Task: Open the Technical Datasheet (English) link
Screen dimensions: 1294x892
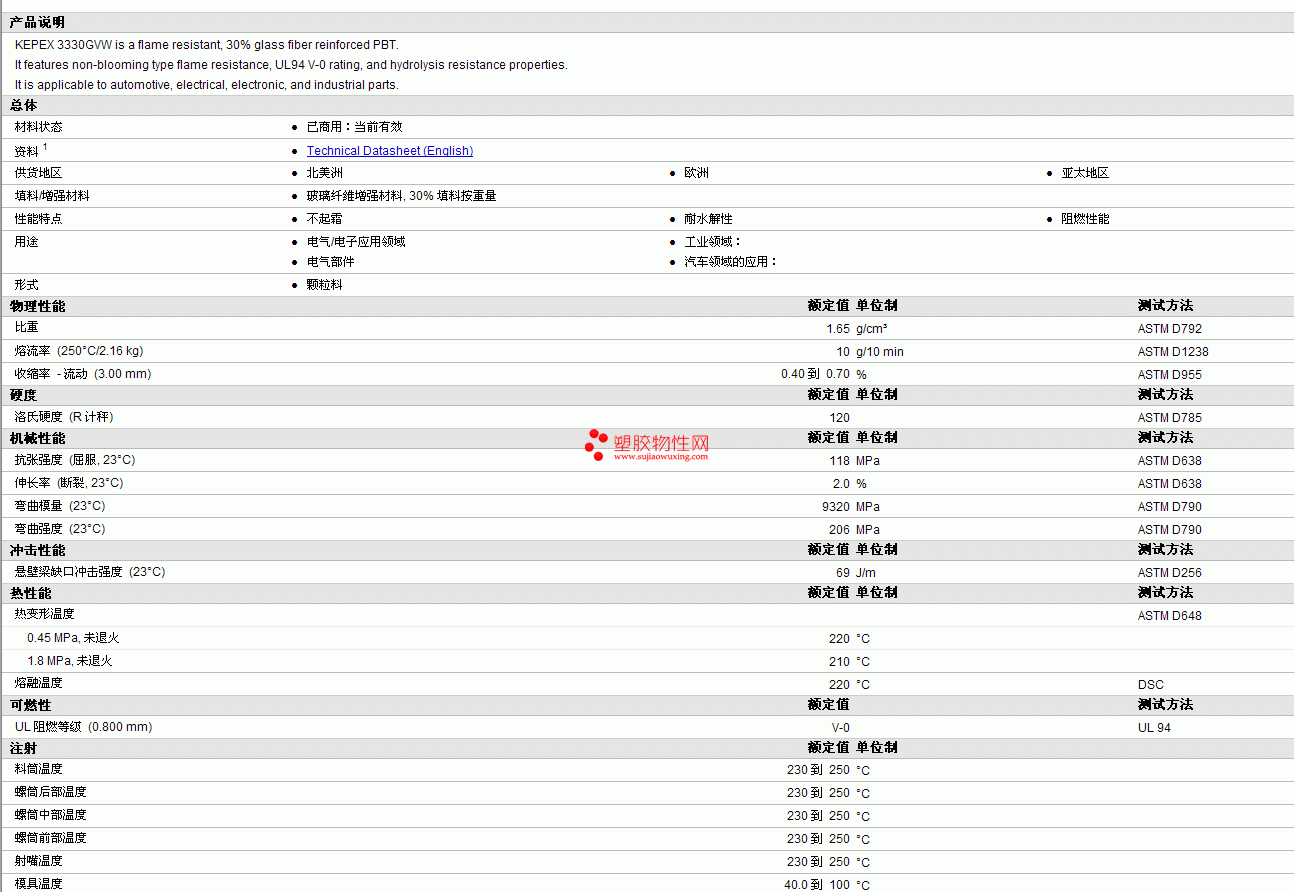Action: (390, 151)
